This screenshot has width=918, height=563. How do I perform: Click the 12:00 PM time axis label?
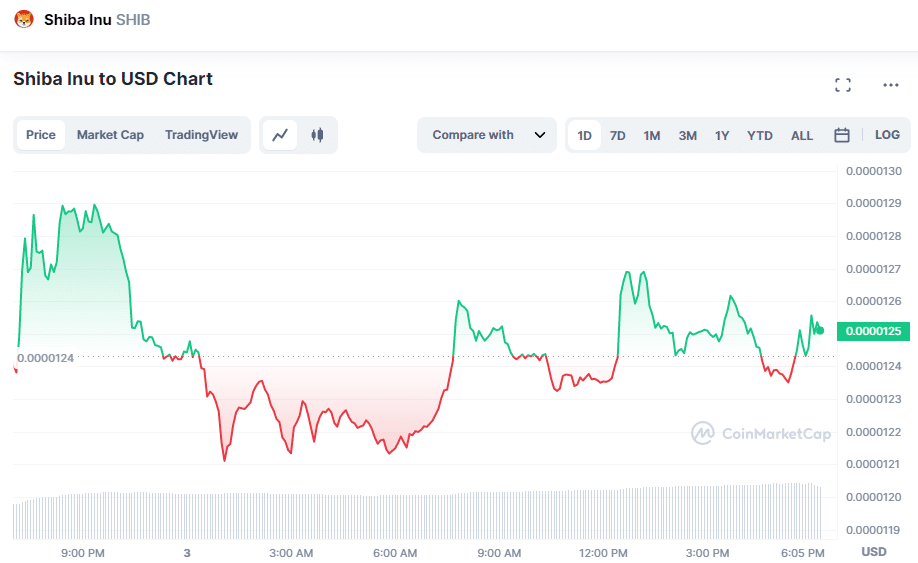click(603, 553)
